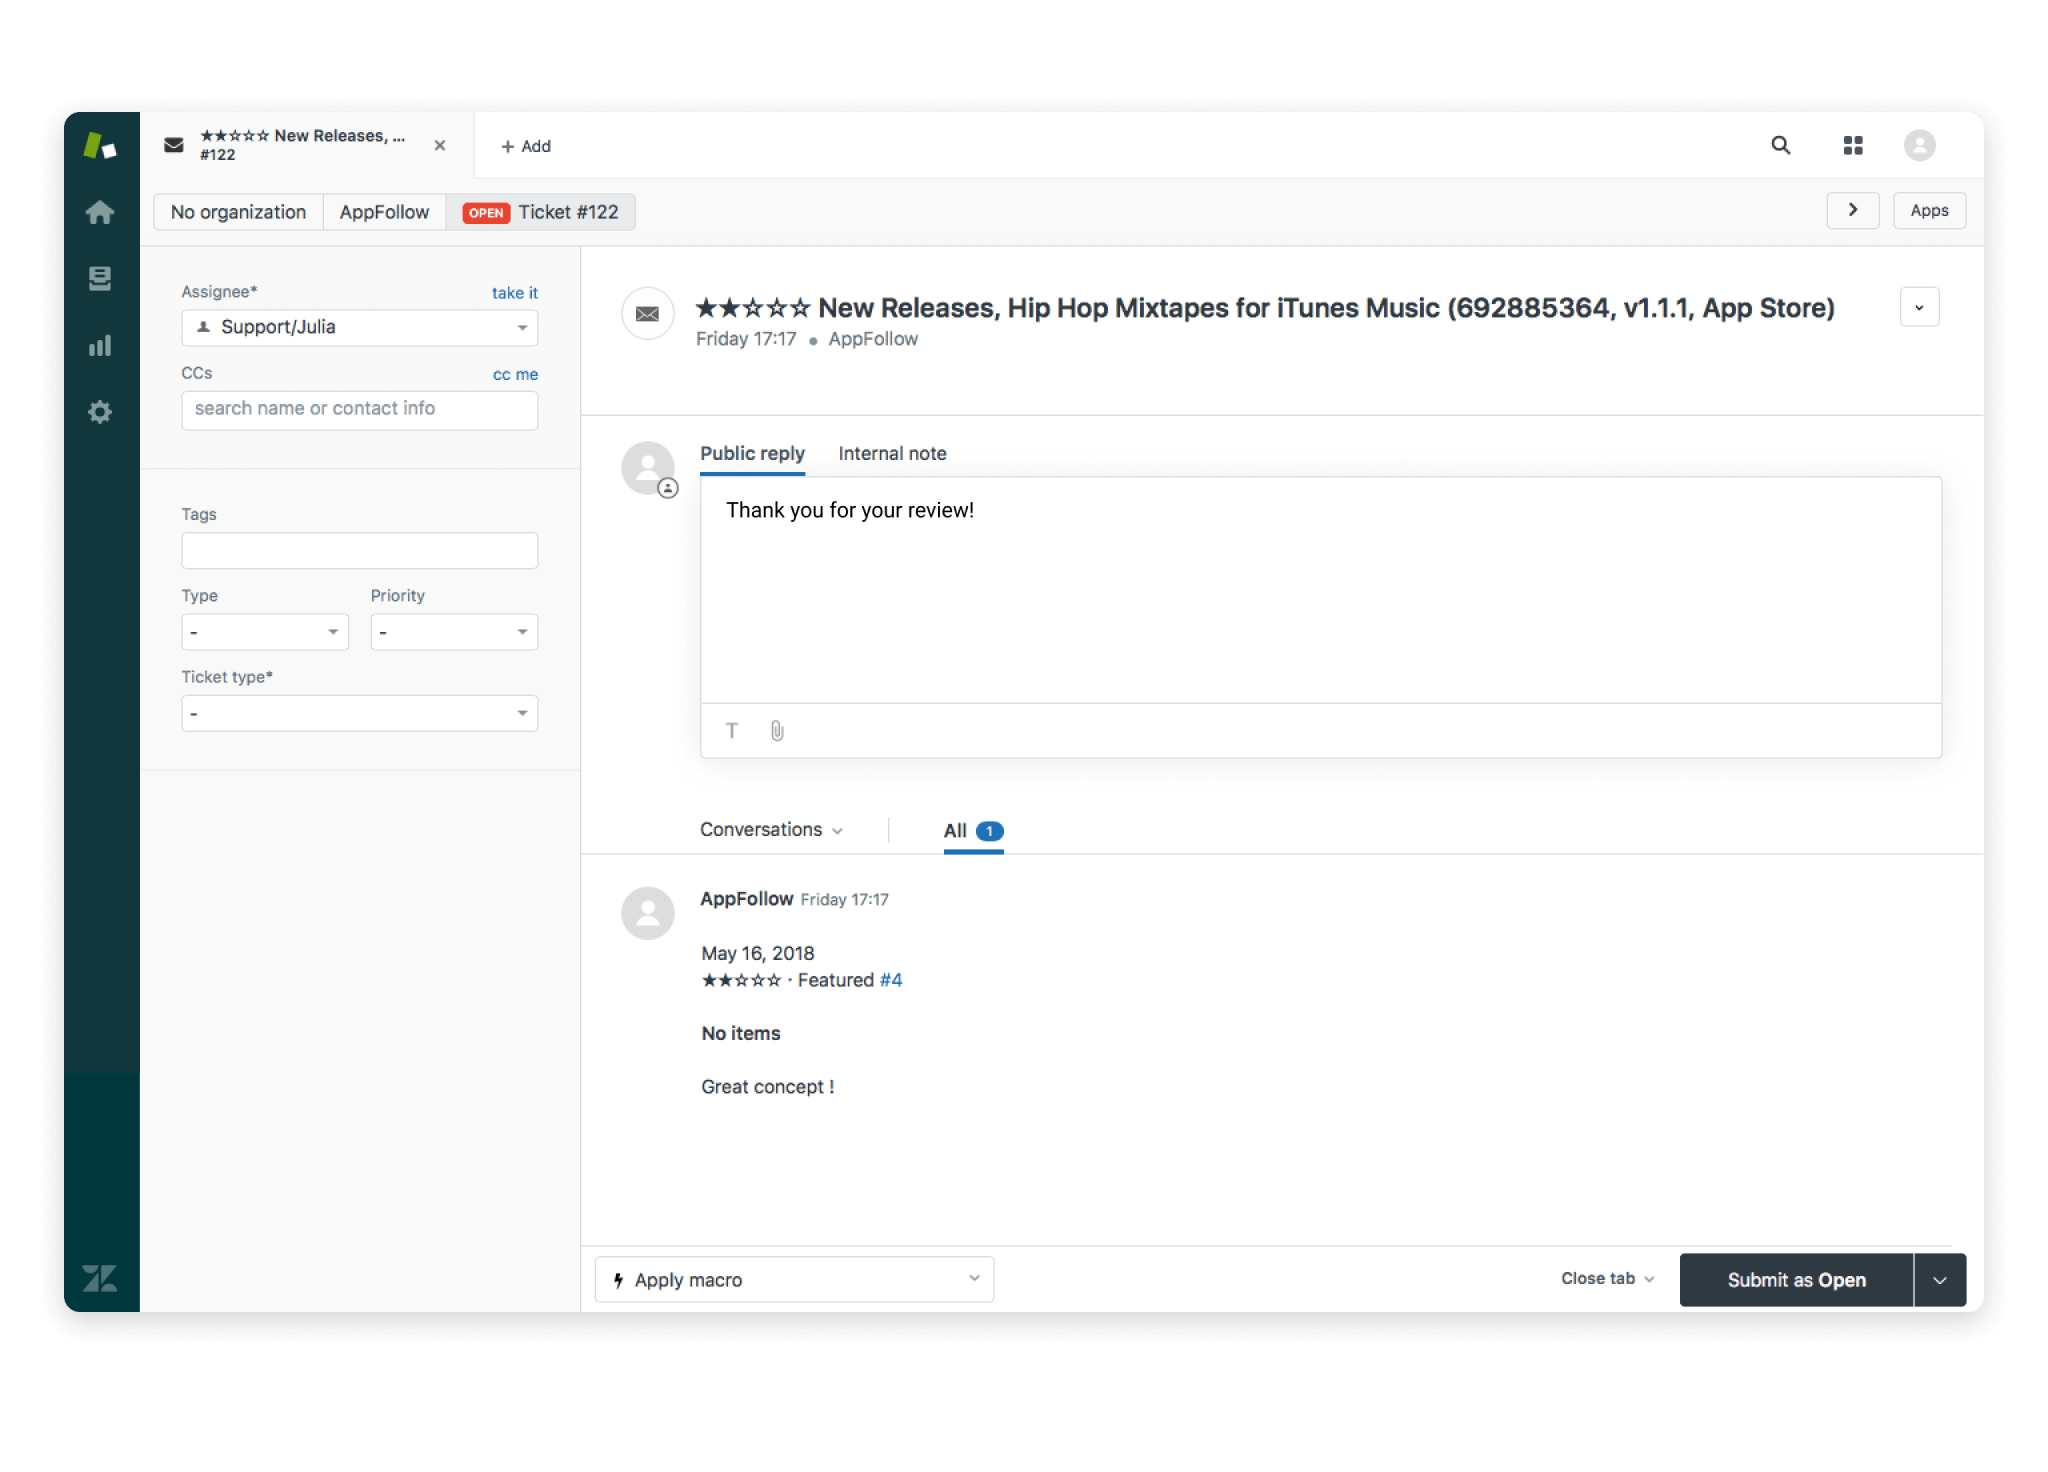This screenshot has height=1472, width=2048.
Task: Expand Conversations filter dropdown
Action: pos(771,830)
